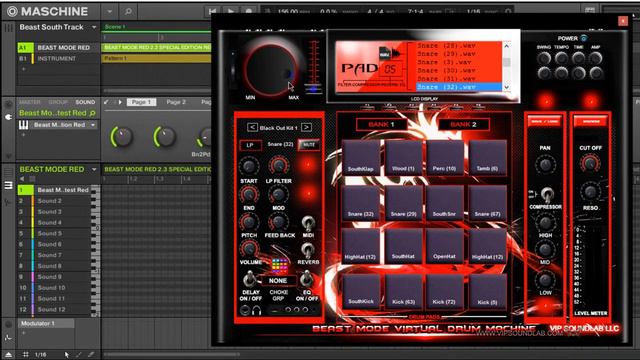The image size is (640, 360).
Task: Select Snare (32).wav in LCD list
Action: (459, 87)
